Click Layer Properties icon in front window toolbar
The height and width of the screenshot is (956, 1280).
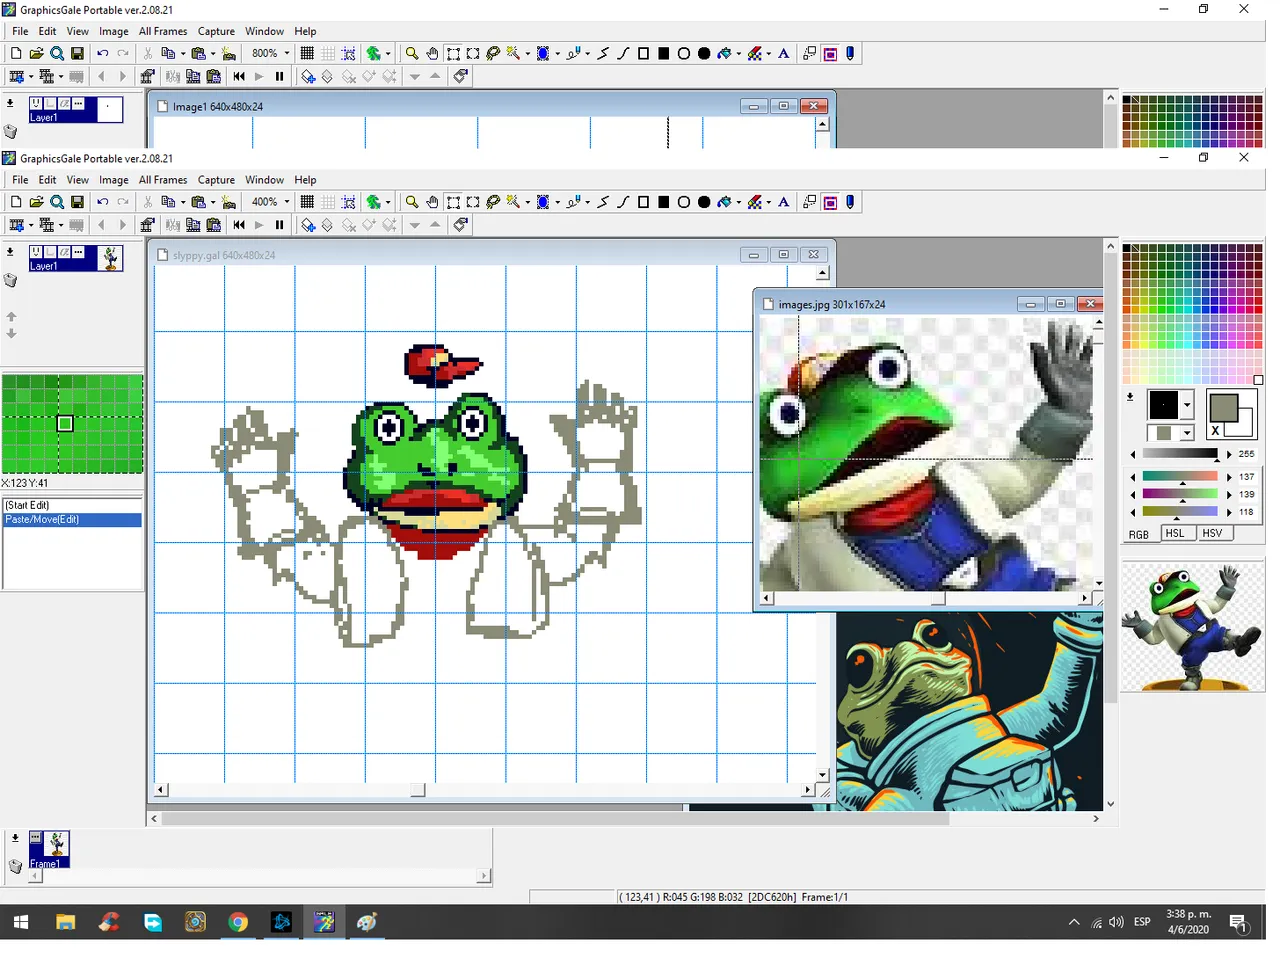point(461,225)
